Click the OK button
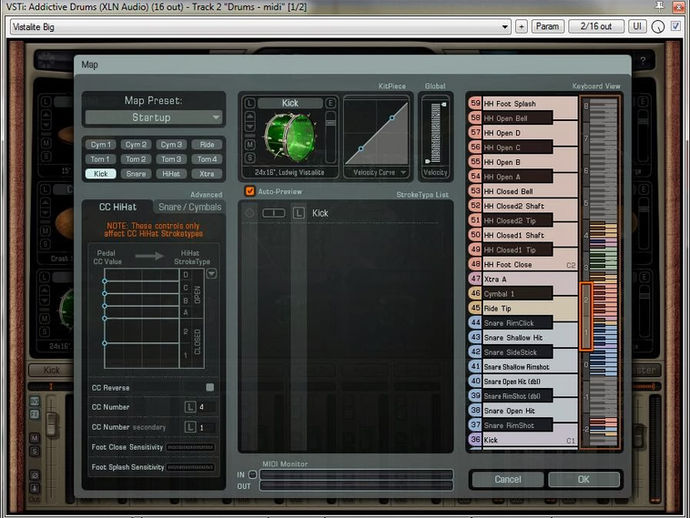 584,479
